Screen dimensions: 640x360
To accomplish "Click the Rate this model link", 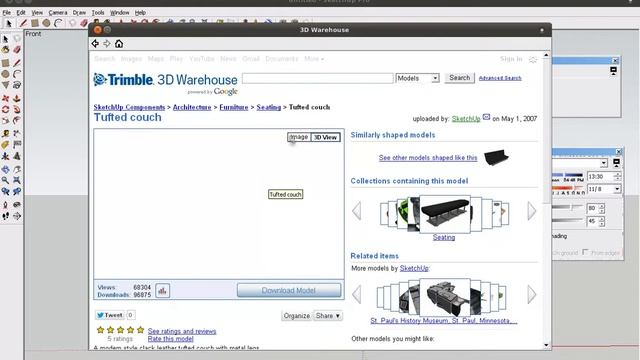I will pos(170,339).
